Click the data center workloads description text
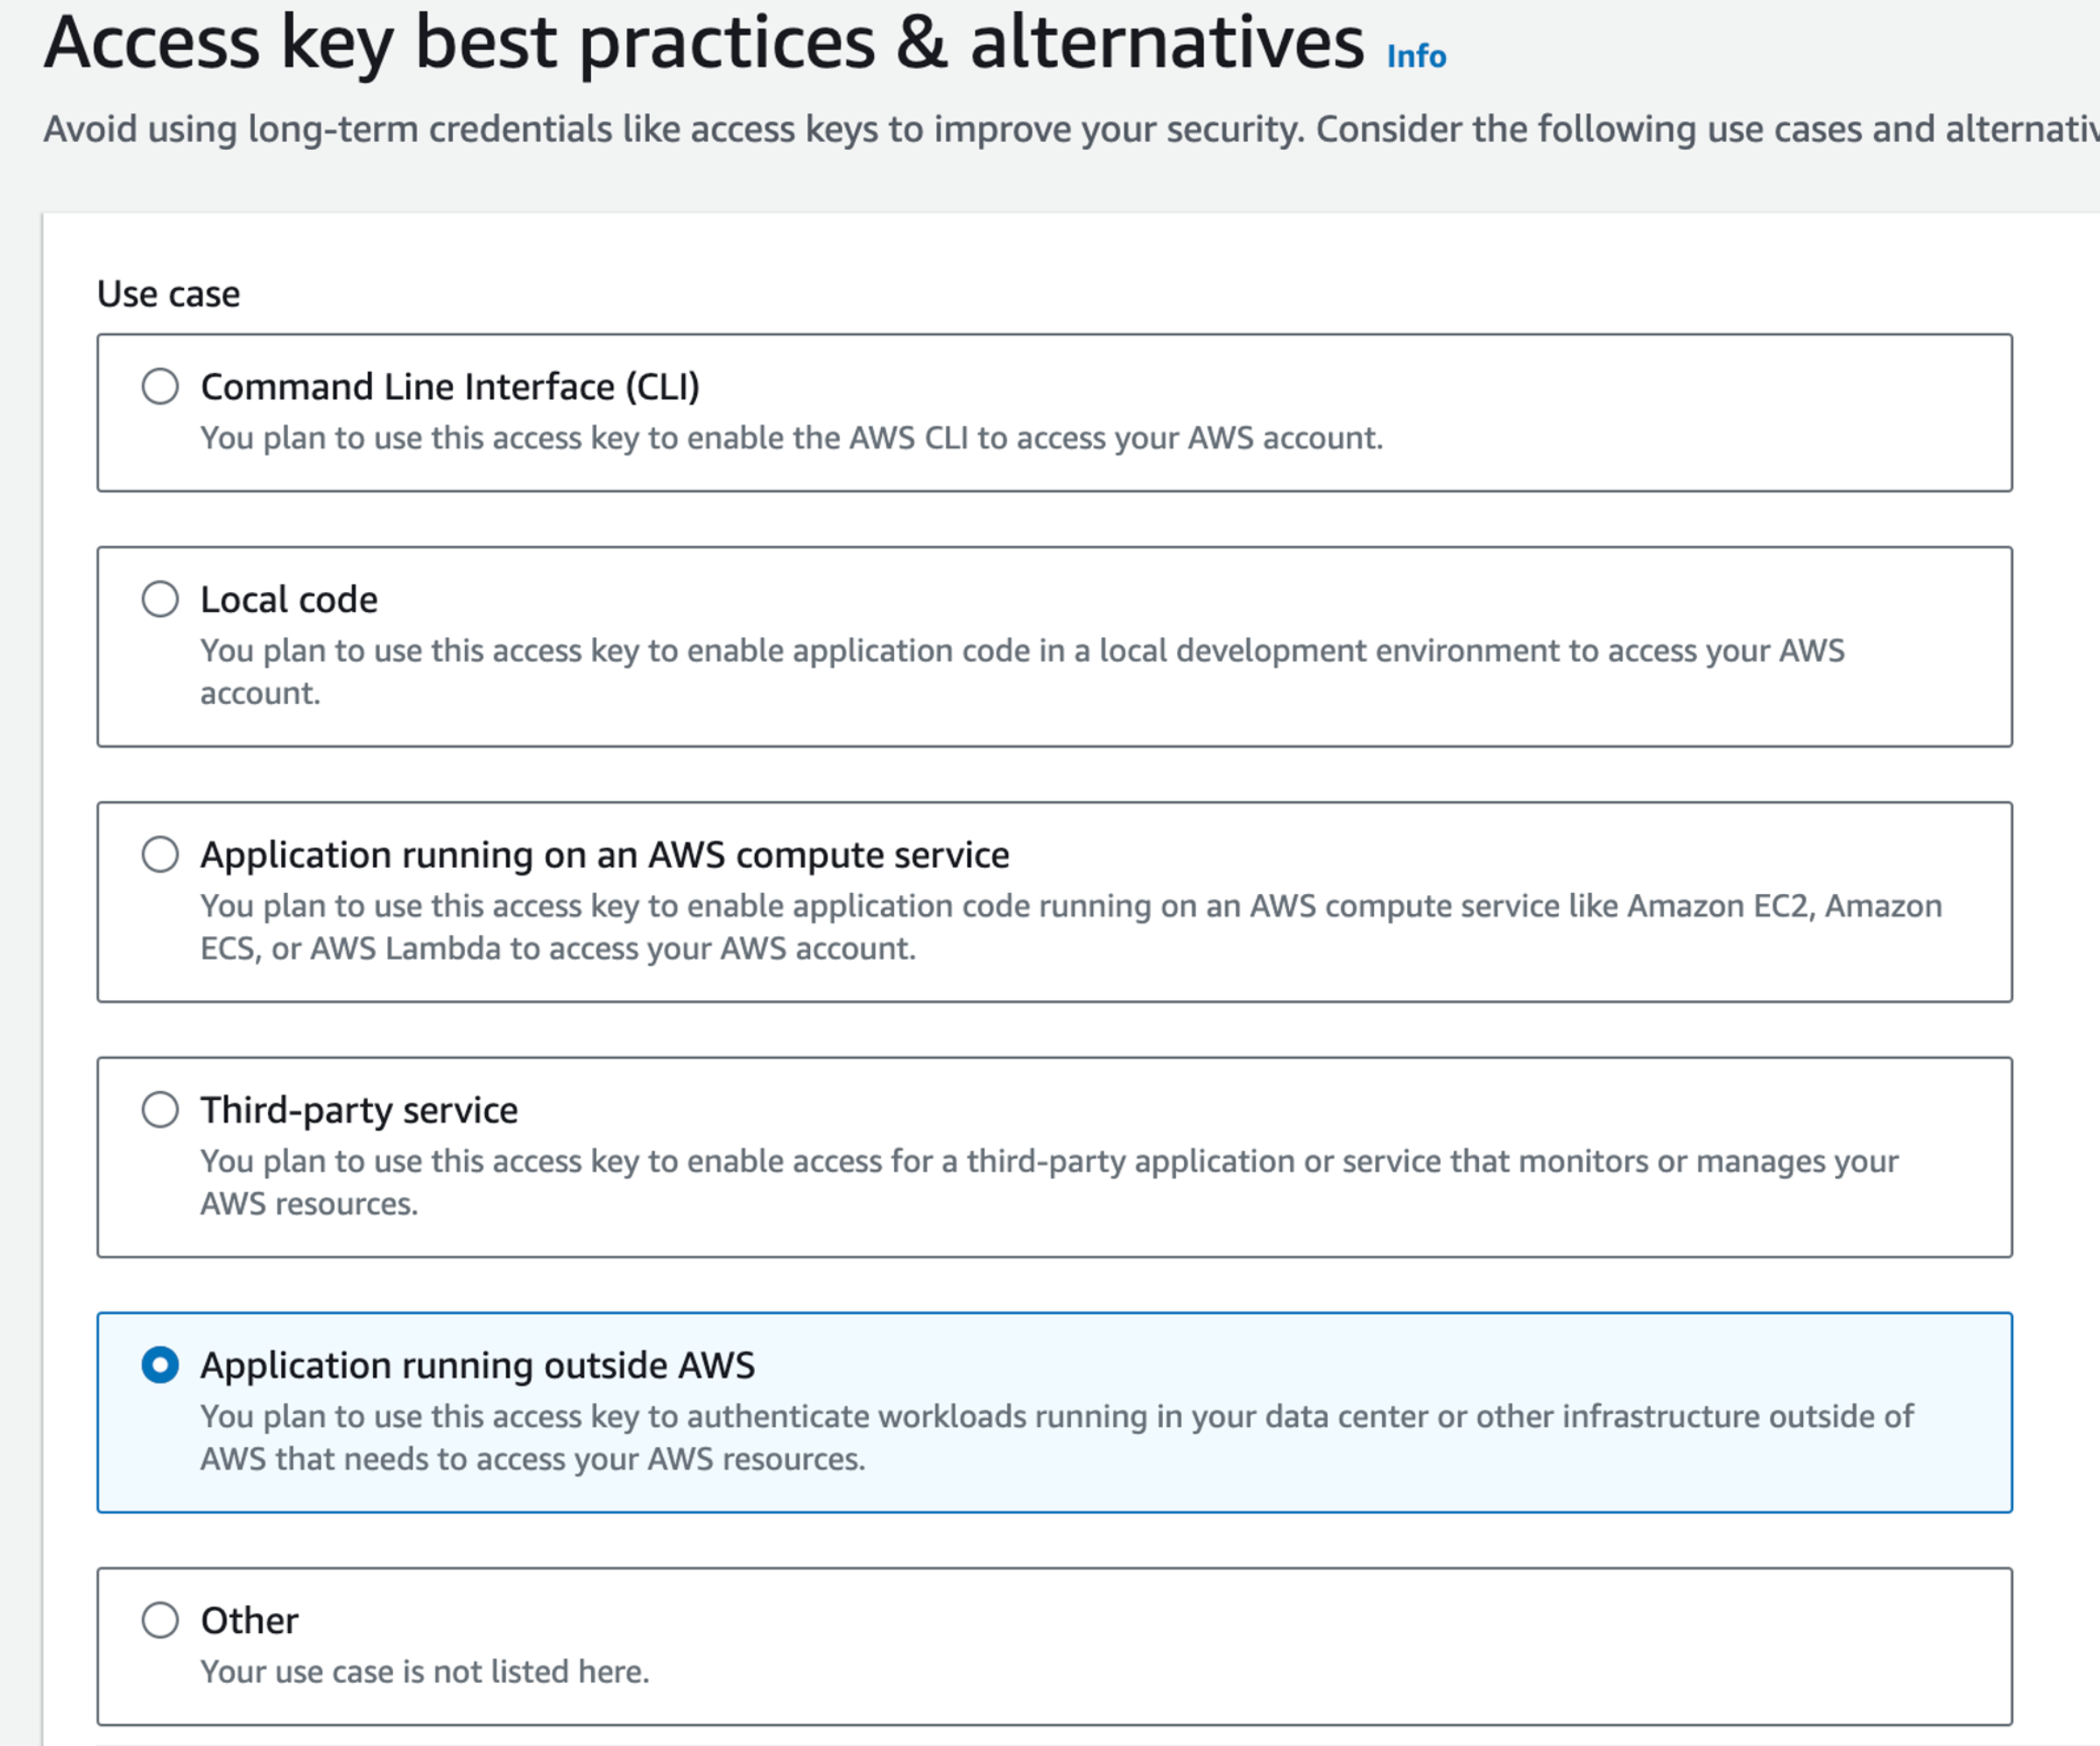Image resolution: width=2100 pixels, height=1746 pixels. pos(1056,1417)
